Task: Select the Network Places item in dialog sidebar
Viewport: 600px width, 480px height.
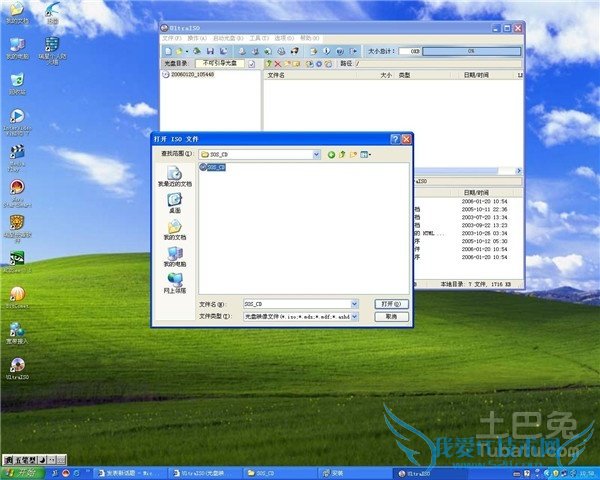Action: 175,284
